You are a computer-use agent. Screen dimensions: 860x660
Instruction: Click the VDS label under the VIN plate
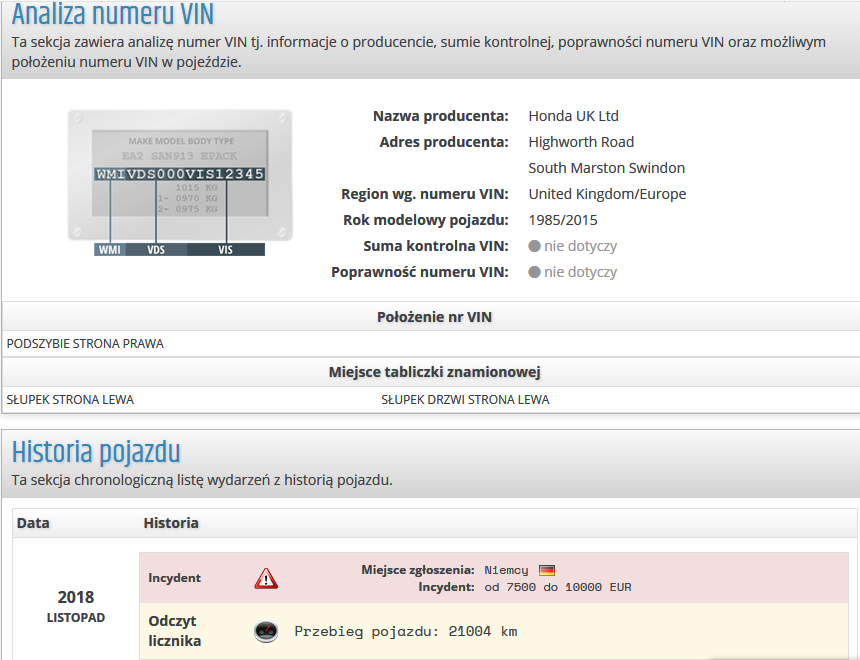[x=156, y=250]
